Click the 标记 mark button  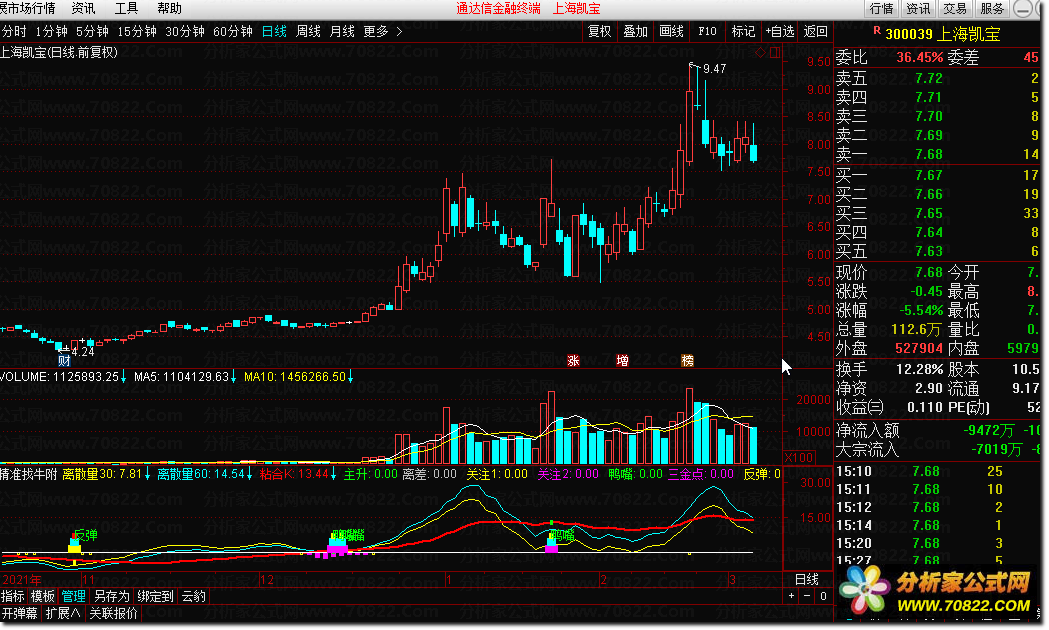click(743, 31)
